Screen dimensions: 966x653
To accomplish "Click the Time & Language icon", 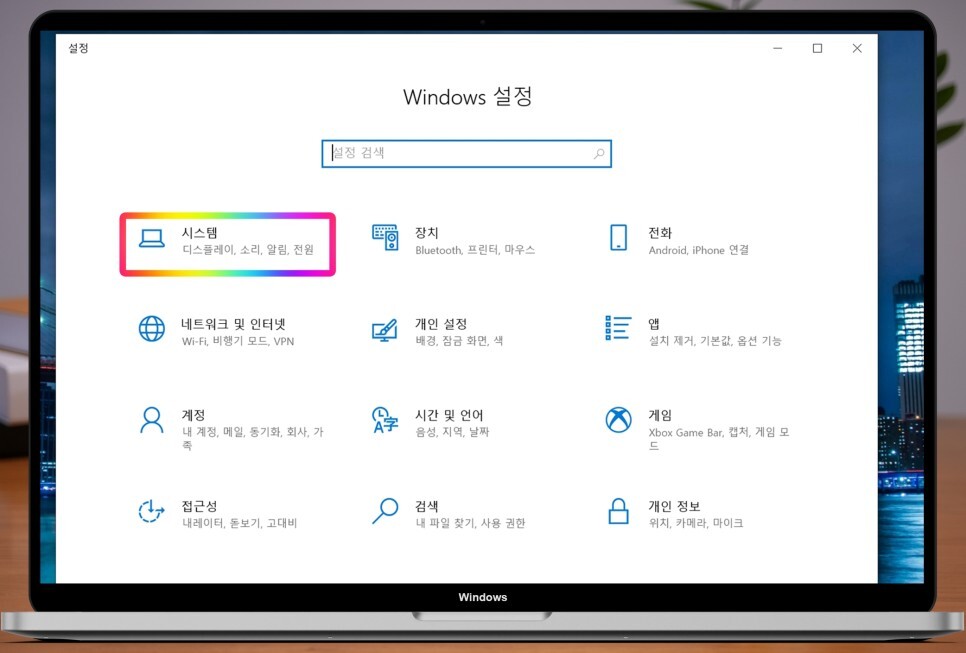I will pos(385,420).
